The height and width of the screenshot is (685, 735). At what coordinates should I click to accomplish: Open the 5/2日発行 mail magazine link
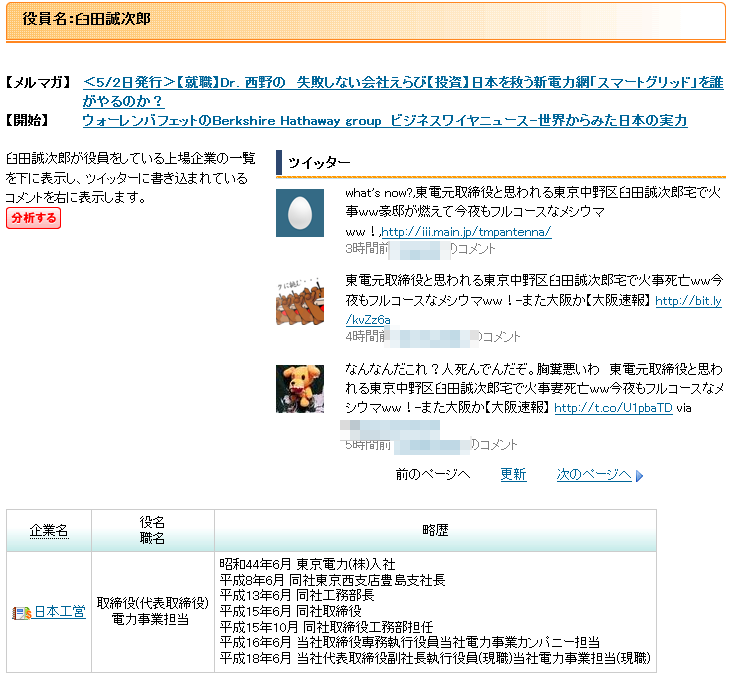(x=403, y=91)
